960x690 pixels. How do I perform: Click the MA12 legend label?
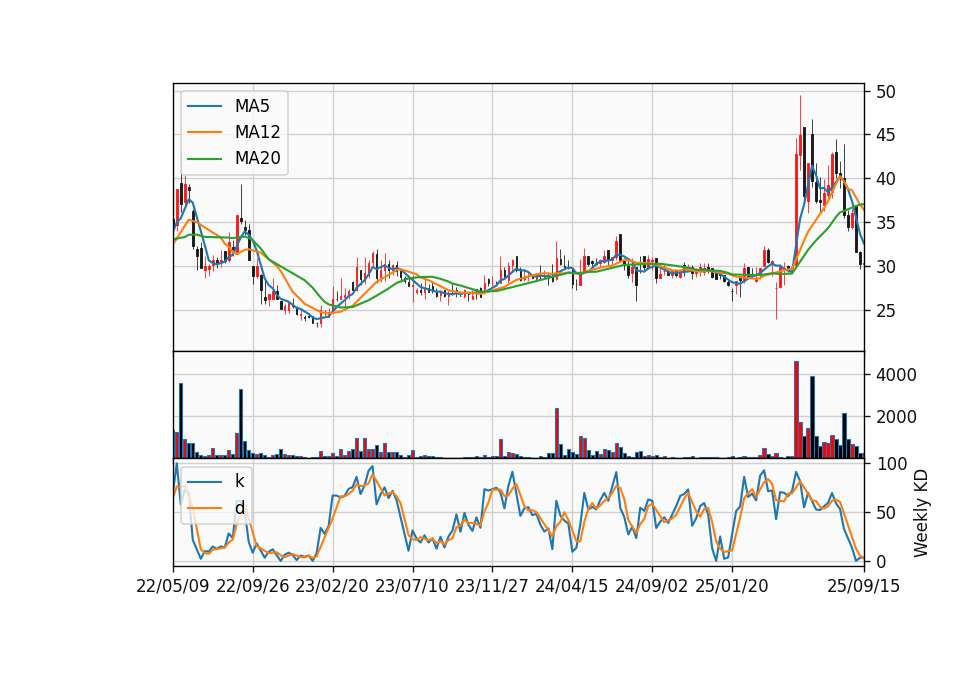click(x=257, y=132)
